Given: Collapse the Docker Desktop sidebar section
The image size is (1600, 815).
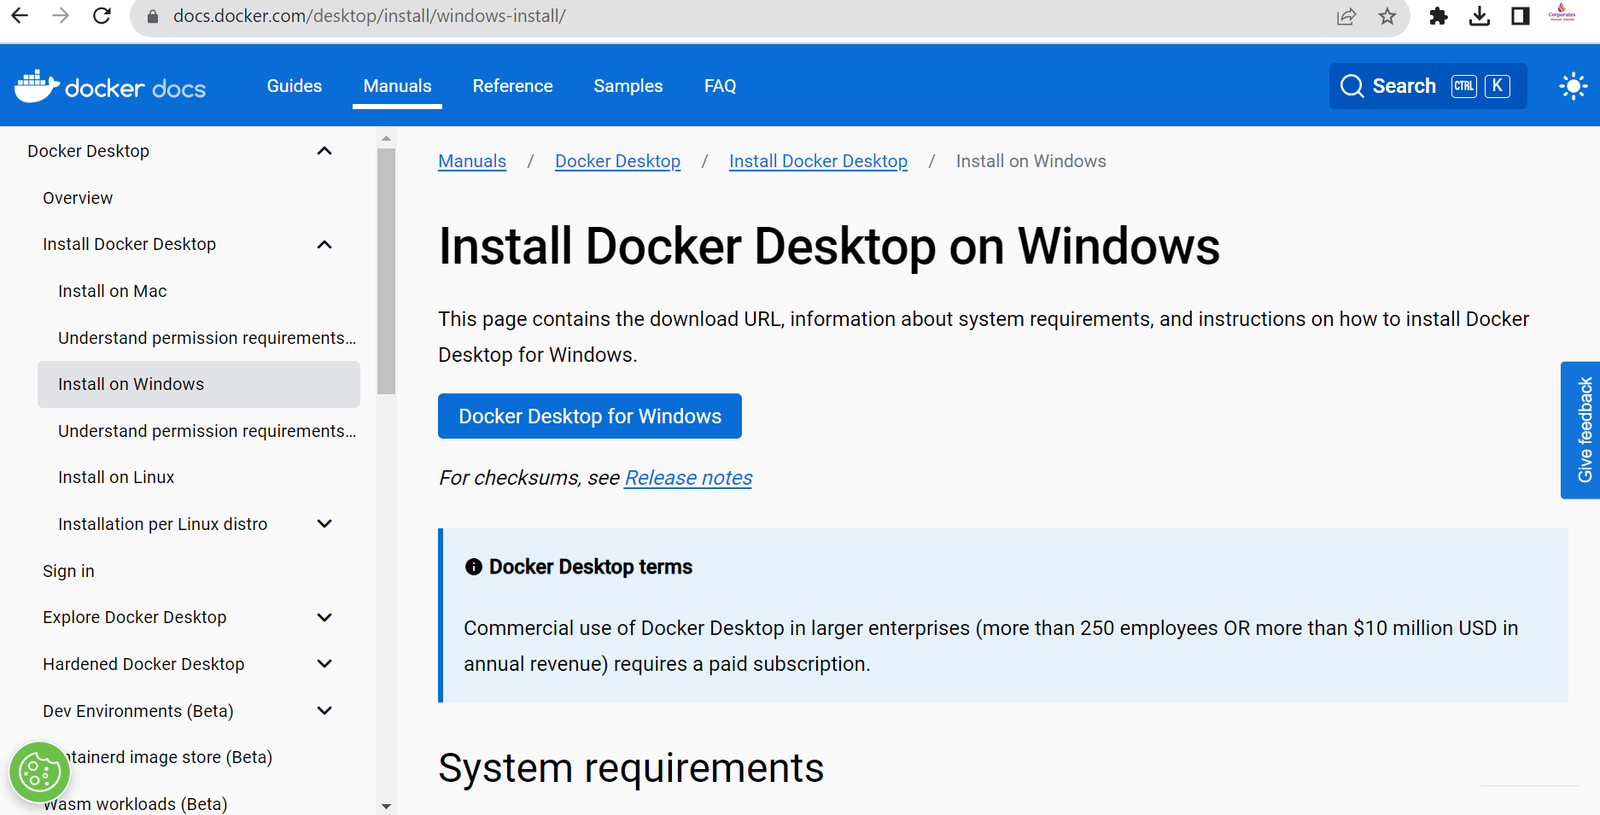Looking at the screenshot, I should point(324,151).
